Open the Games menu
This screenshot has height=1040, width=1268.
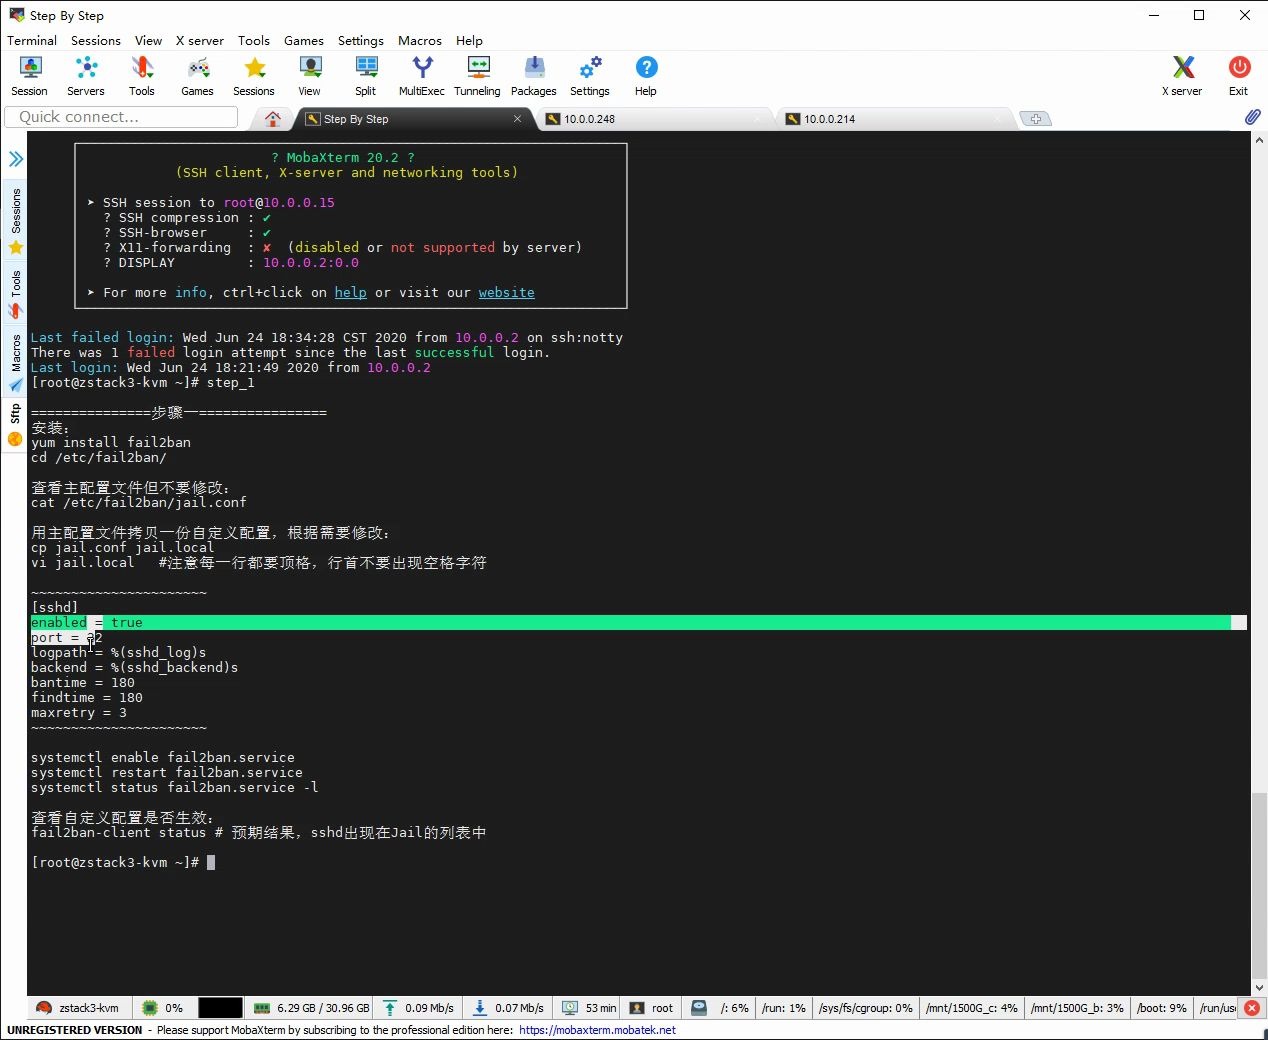[x=304, y=40]
